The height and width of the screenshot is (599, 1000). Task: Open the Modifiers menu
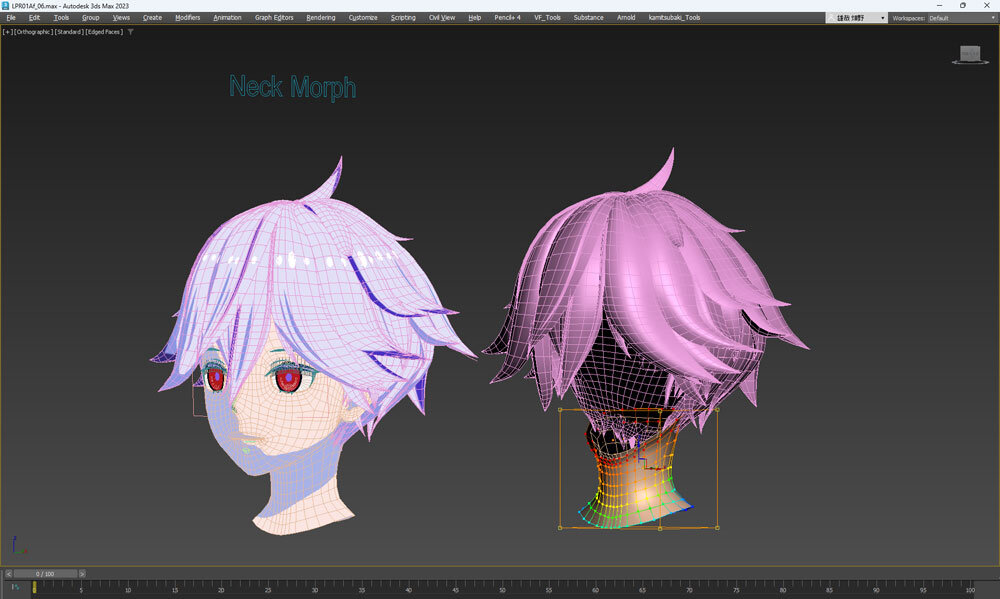[188, 18]
